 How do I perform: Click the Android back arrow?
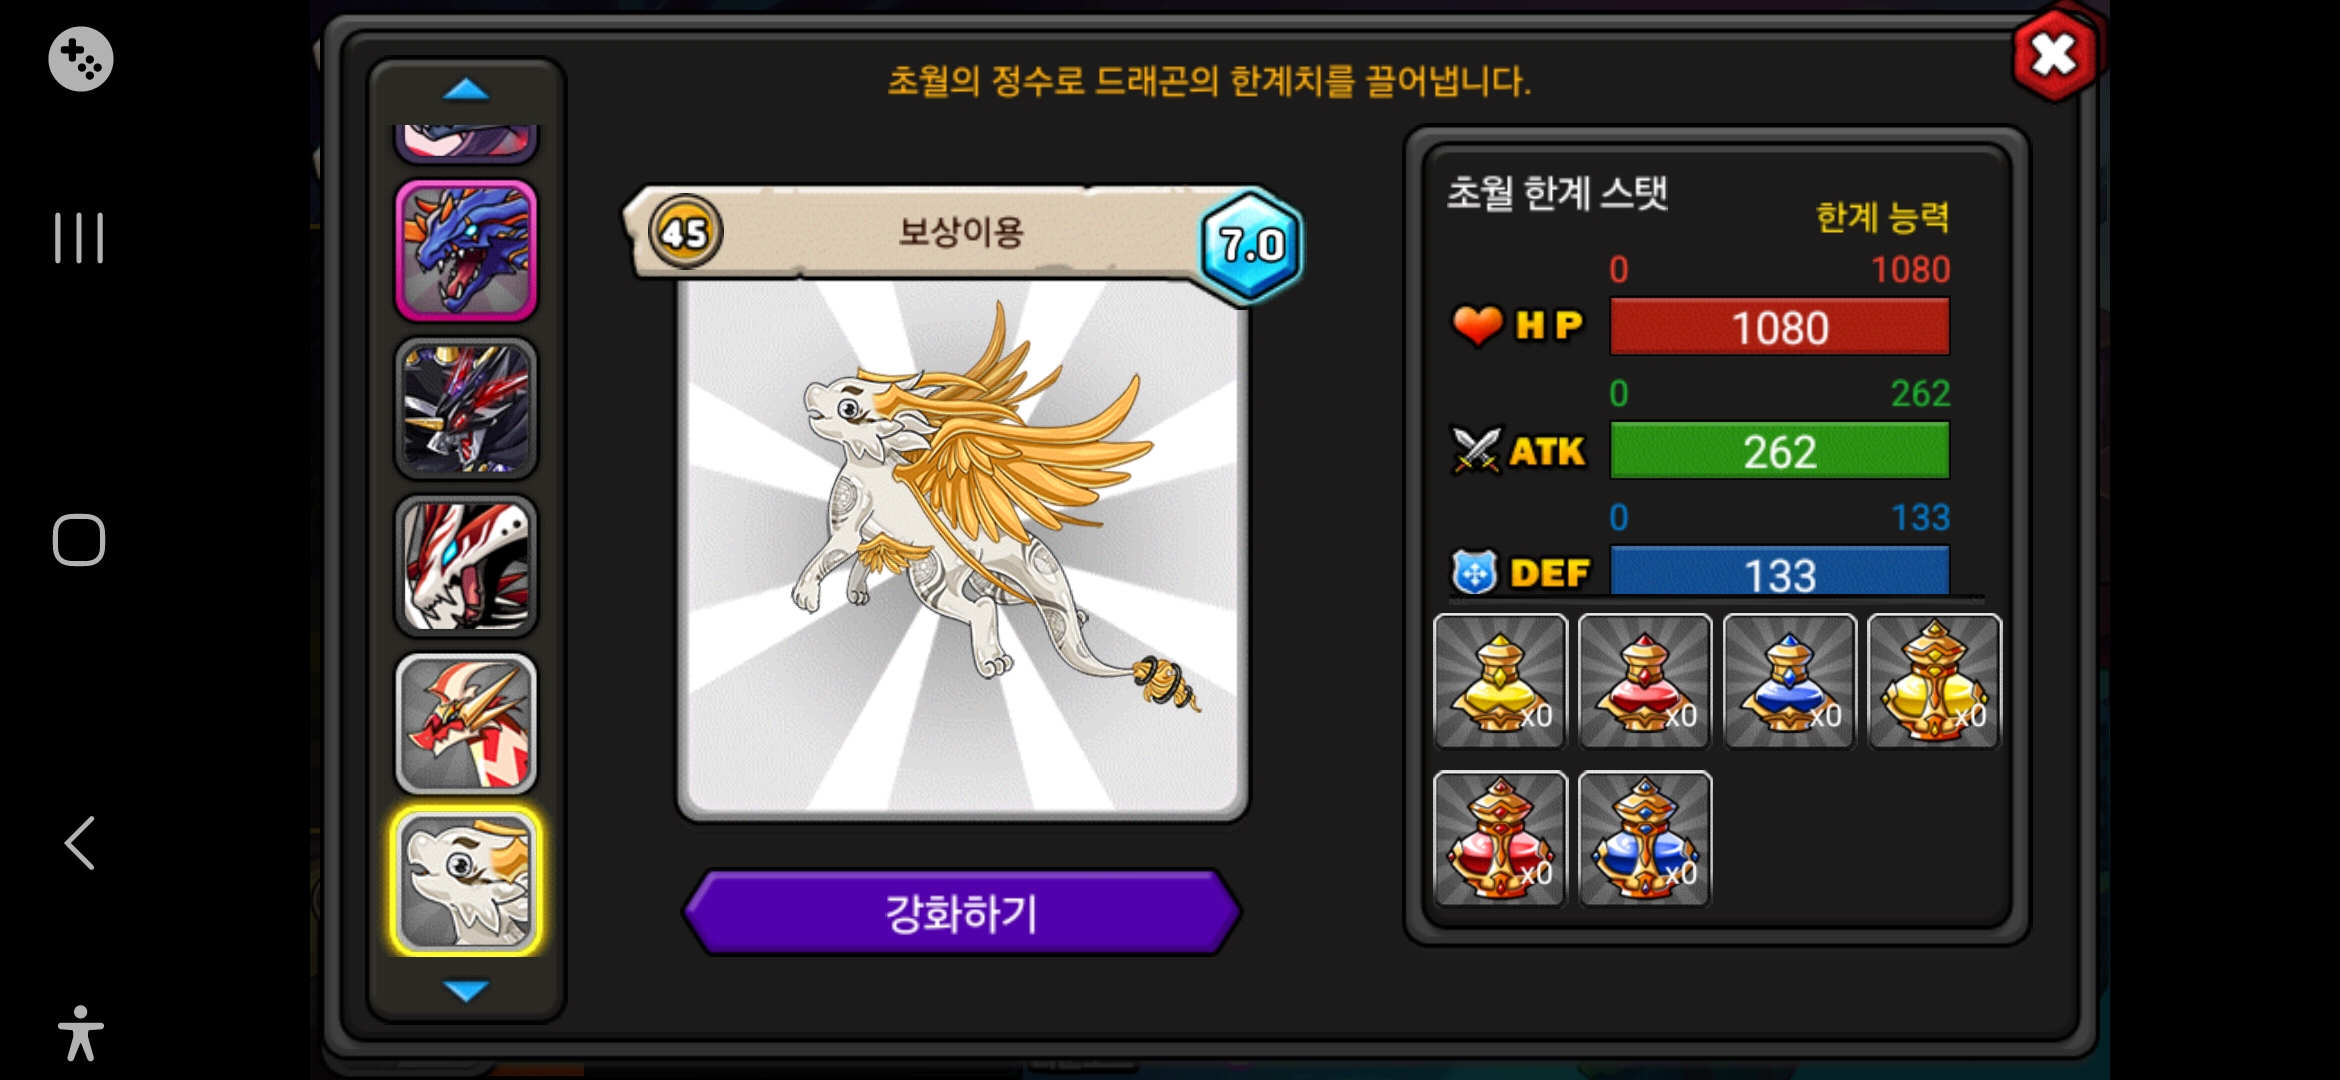coord(80,842)
